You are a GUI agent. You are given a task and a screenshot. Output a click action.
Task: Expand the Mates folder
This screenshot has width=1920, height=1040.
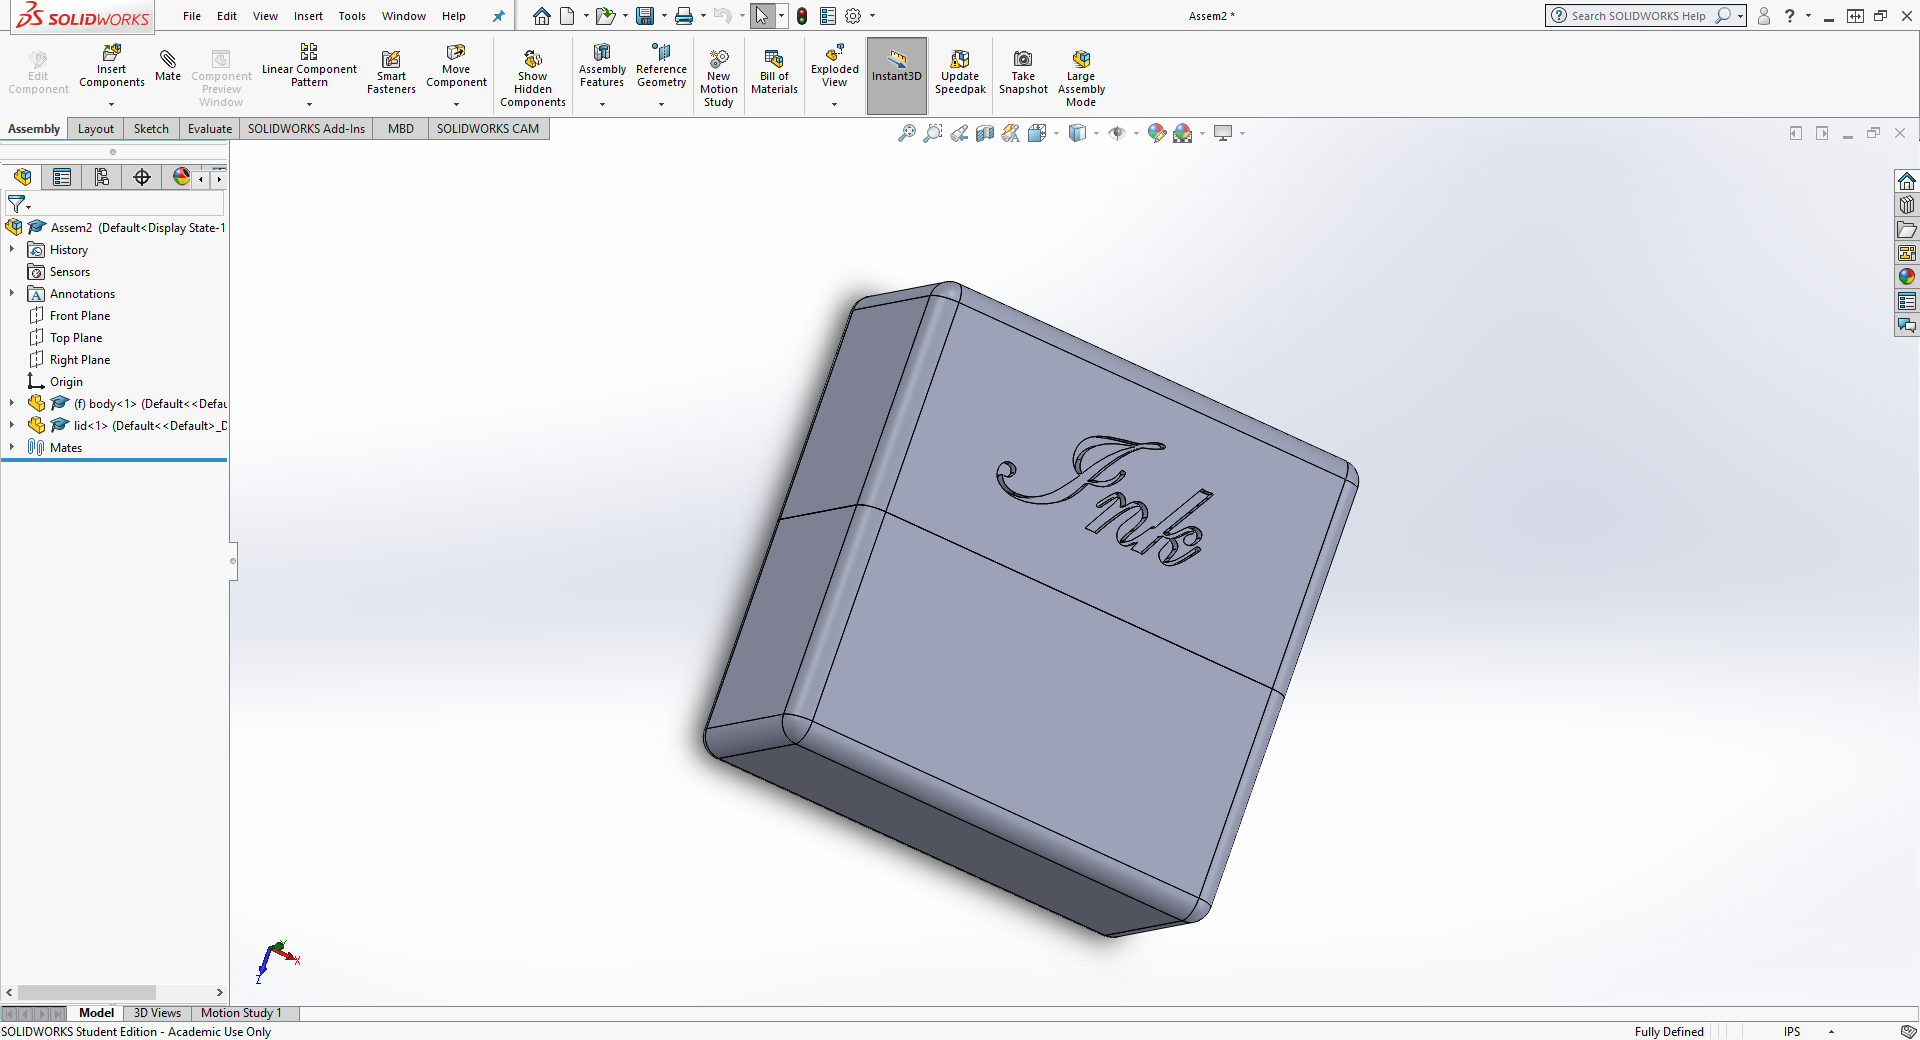tap(12, 447)
